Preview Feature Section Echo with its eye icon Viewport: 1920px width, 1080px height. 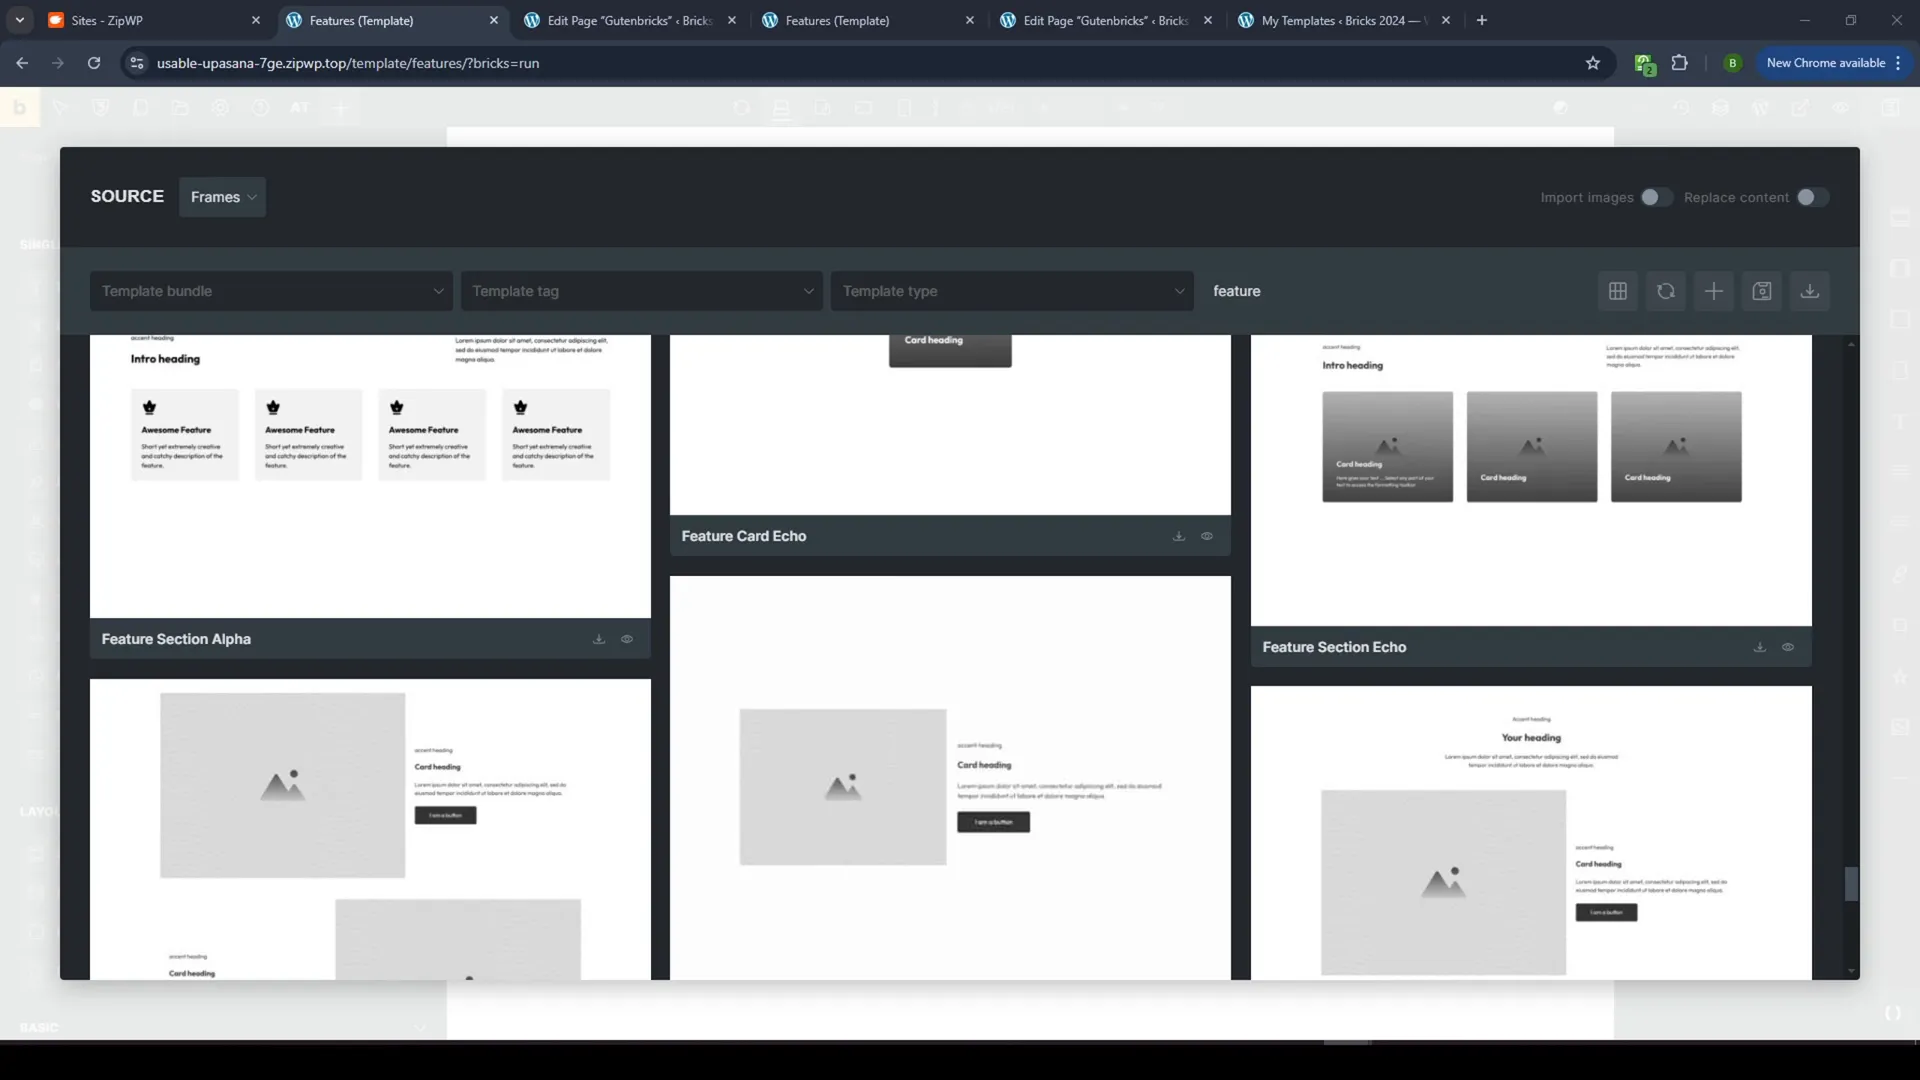1788,647
